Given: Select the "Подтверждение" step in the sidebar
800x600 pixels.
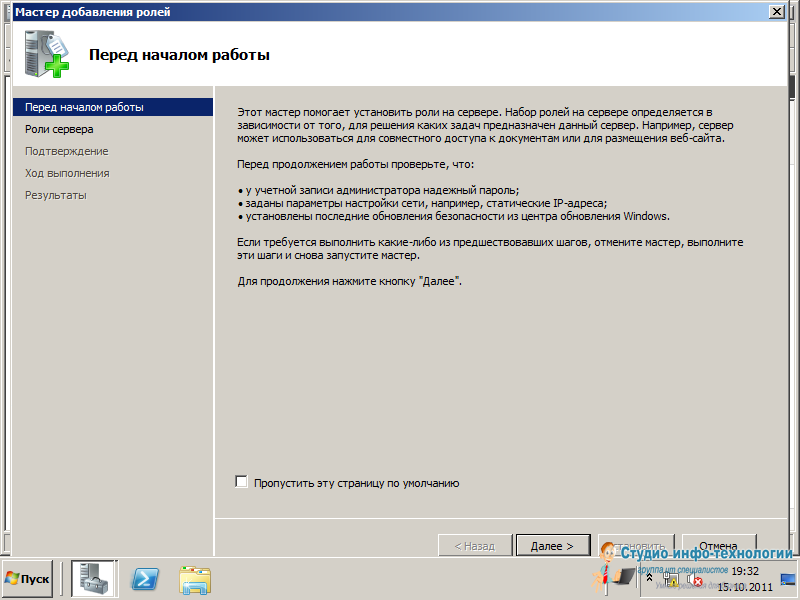Looking at the screenshot, I should 66,151.
